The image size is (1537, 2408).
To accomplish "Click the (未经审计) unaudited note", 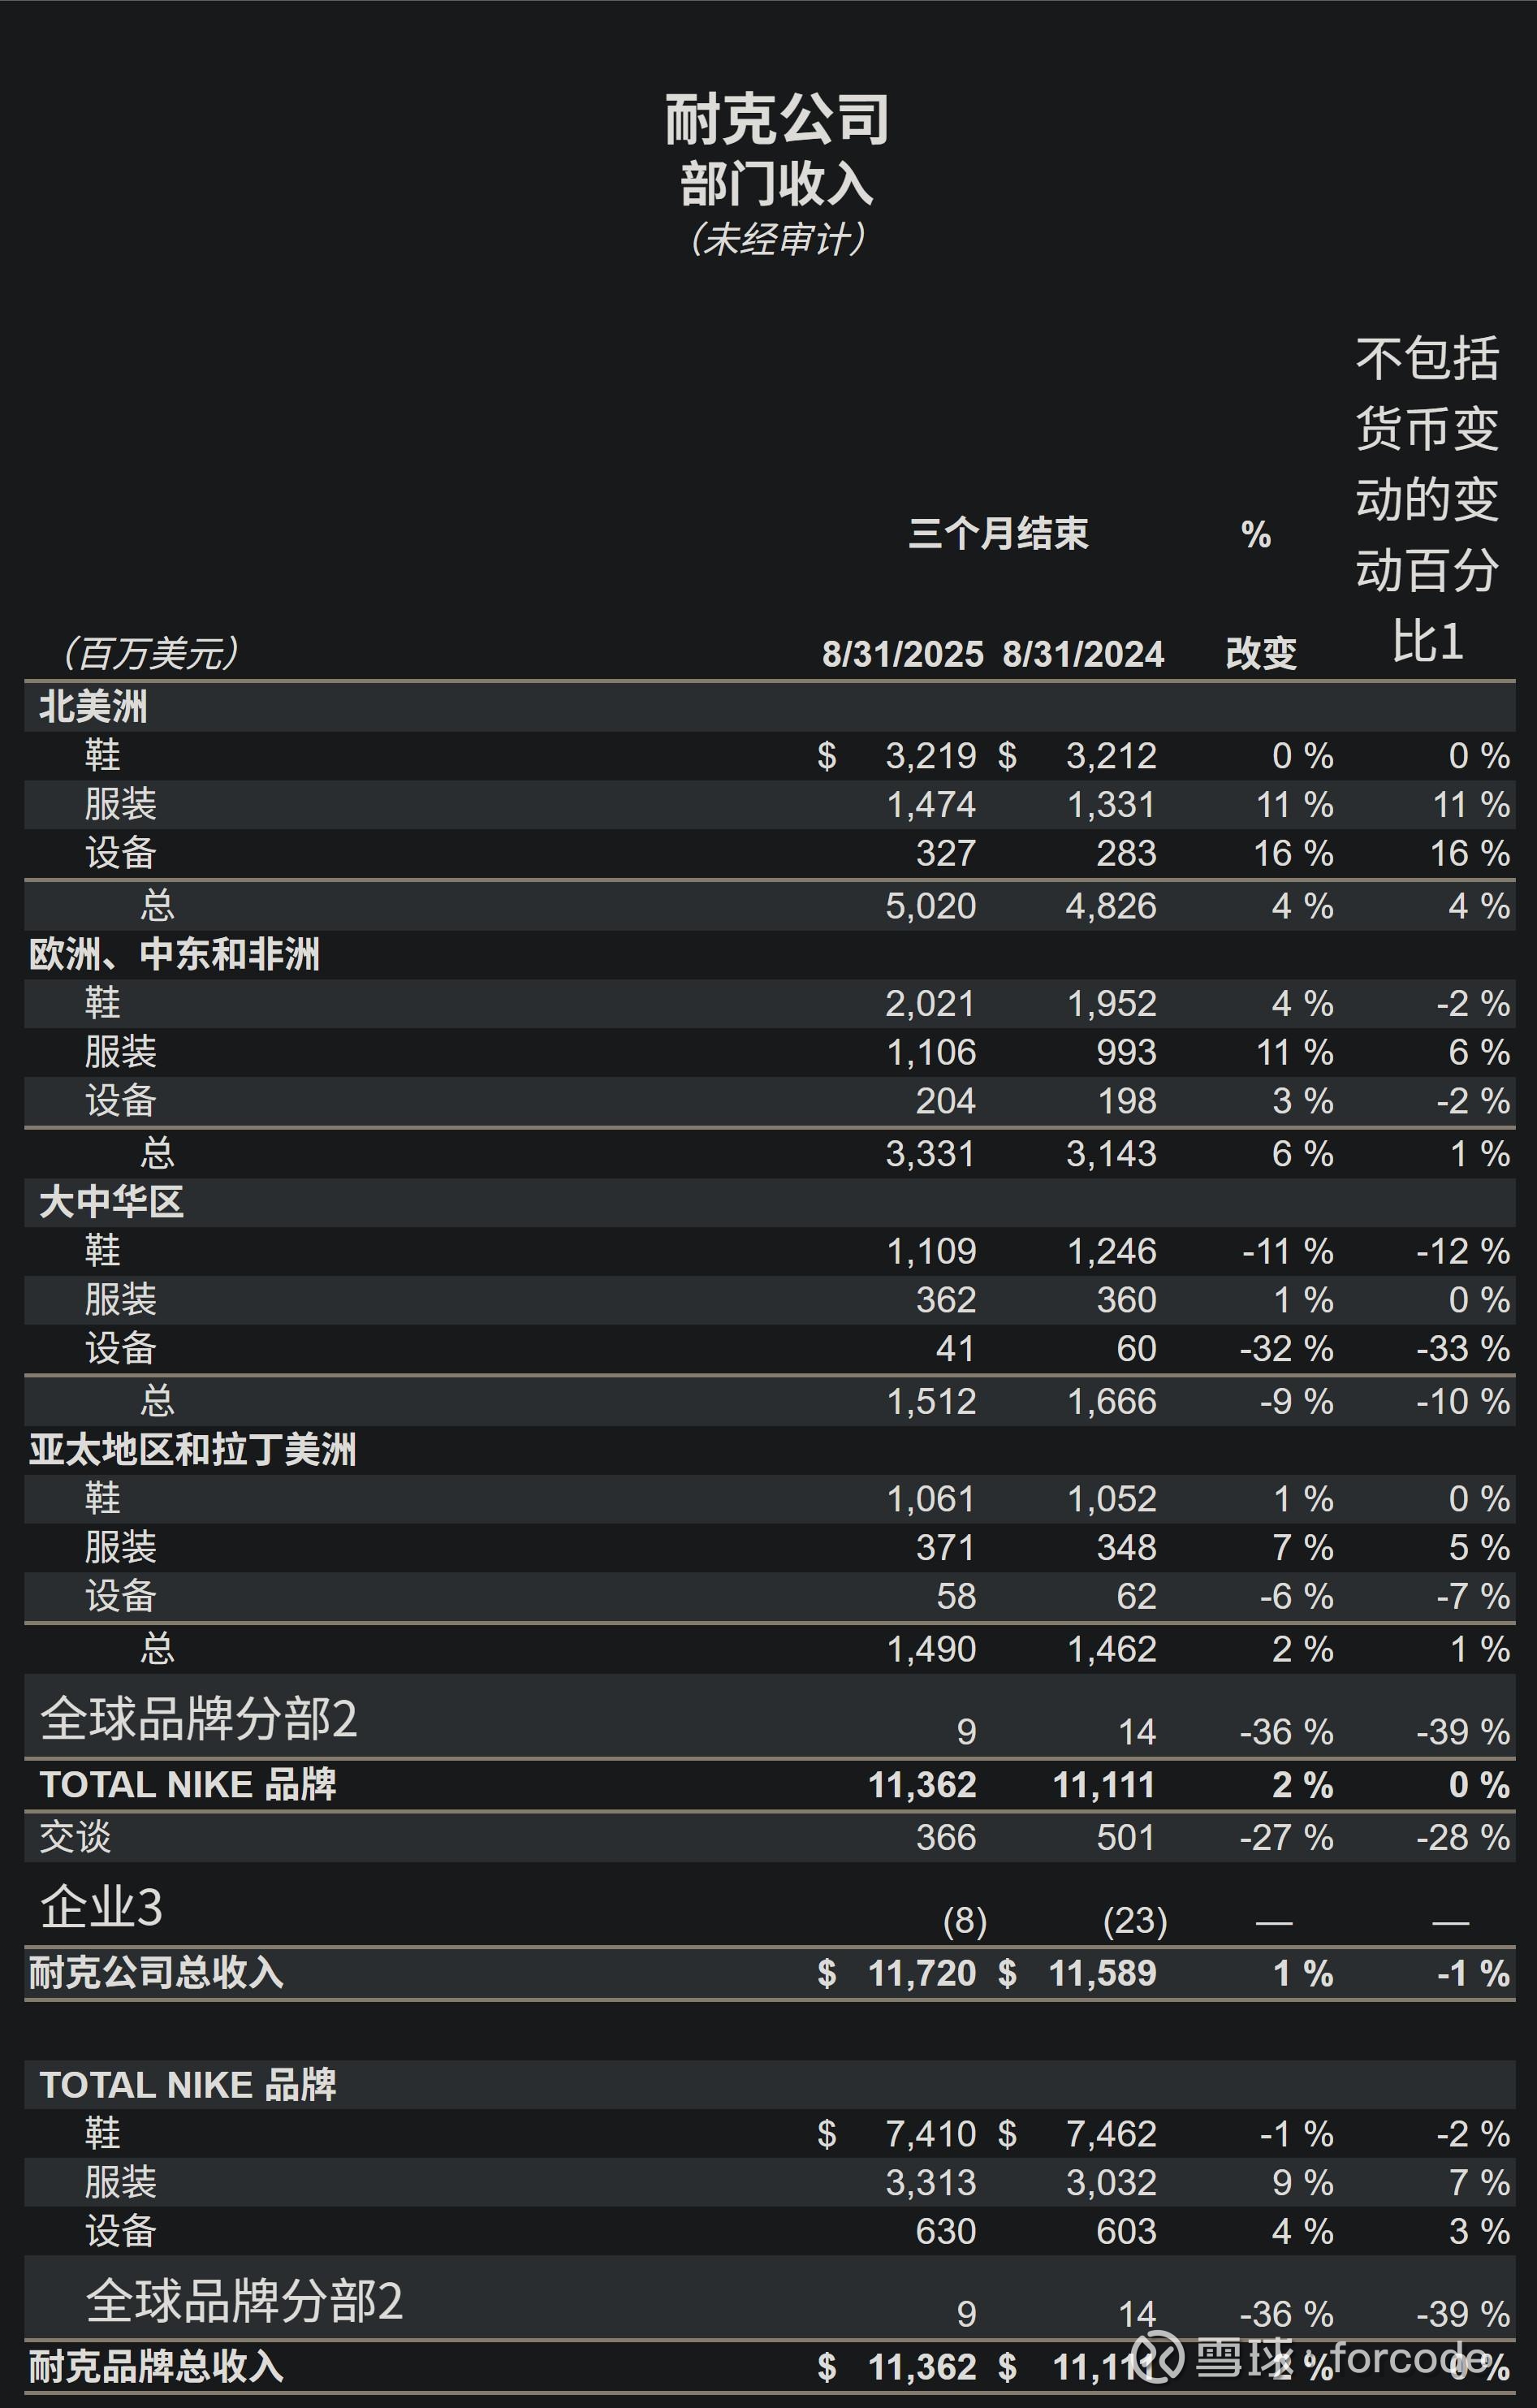I will click(x=777, y=239).
